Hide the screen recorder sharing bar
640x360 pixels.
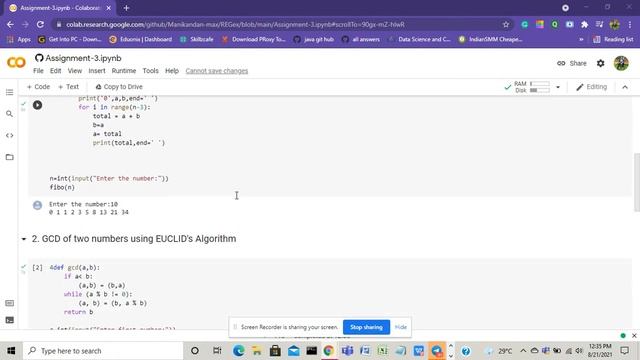click(x=400, y=327)
